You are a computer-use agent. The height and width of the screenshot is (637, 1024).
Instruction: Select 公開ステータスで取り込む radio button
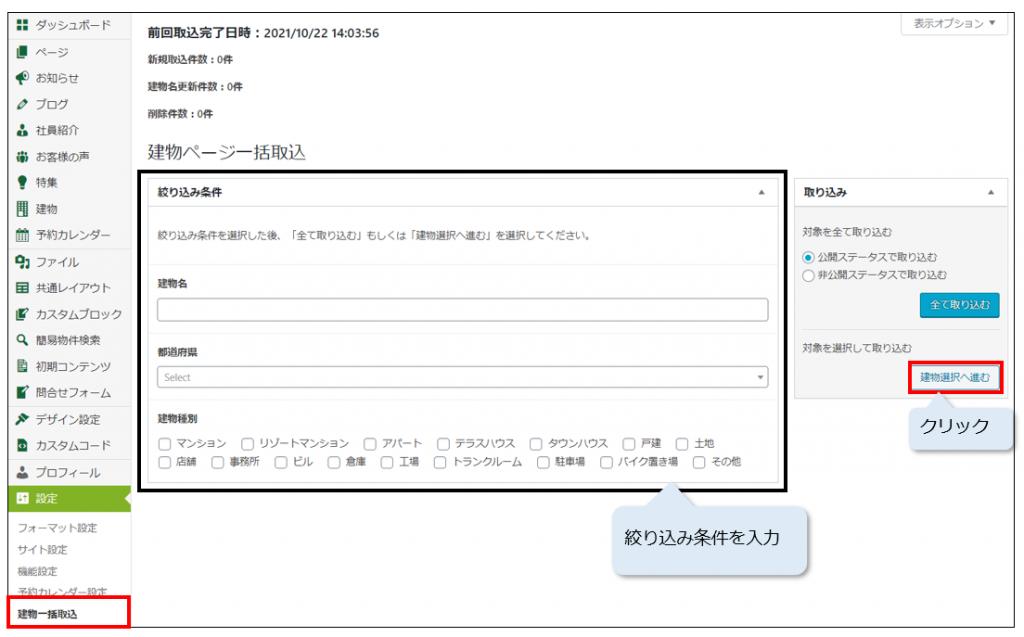click(809, 257)
